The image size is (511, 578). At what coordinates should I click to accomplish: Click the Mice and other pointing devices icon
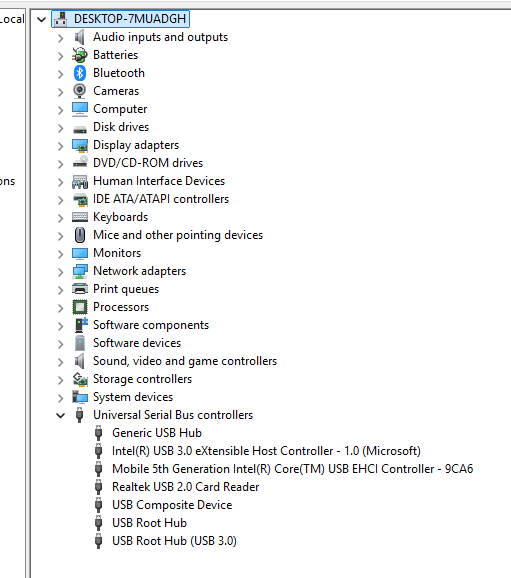pos(80,235)
